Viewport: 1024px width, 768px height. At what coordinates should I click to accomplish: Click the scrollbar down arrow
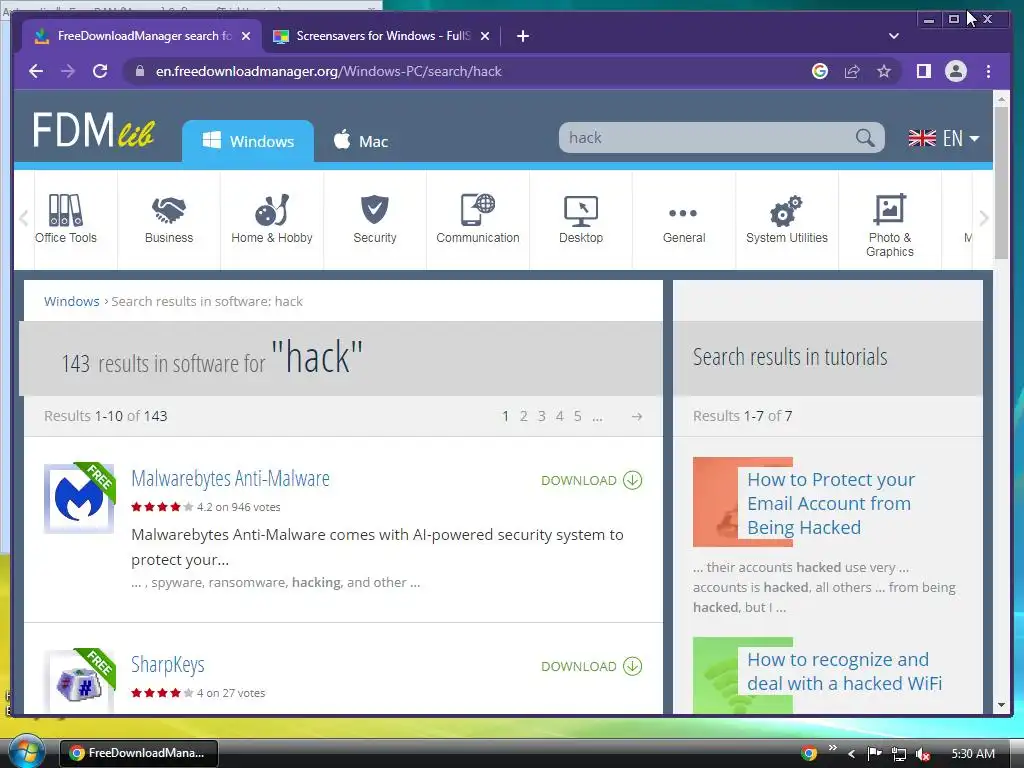[1001, 705]
